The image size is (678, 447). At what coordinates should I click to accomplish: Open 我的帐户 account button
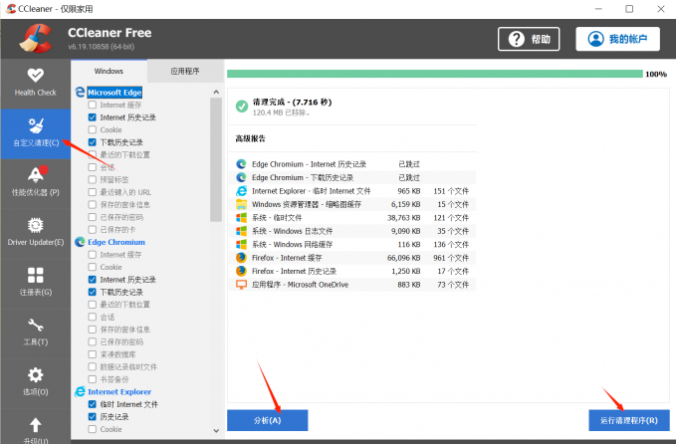tap(618, 39)
